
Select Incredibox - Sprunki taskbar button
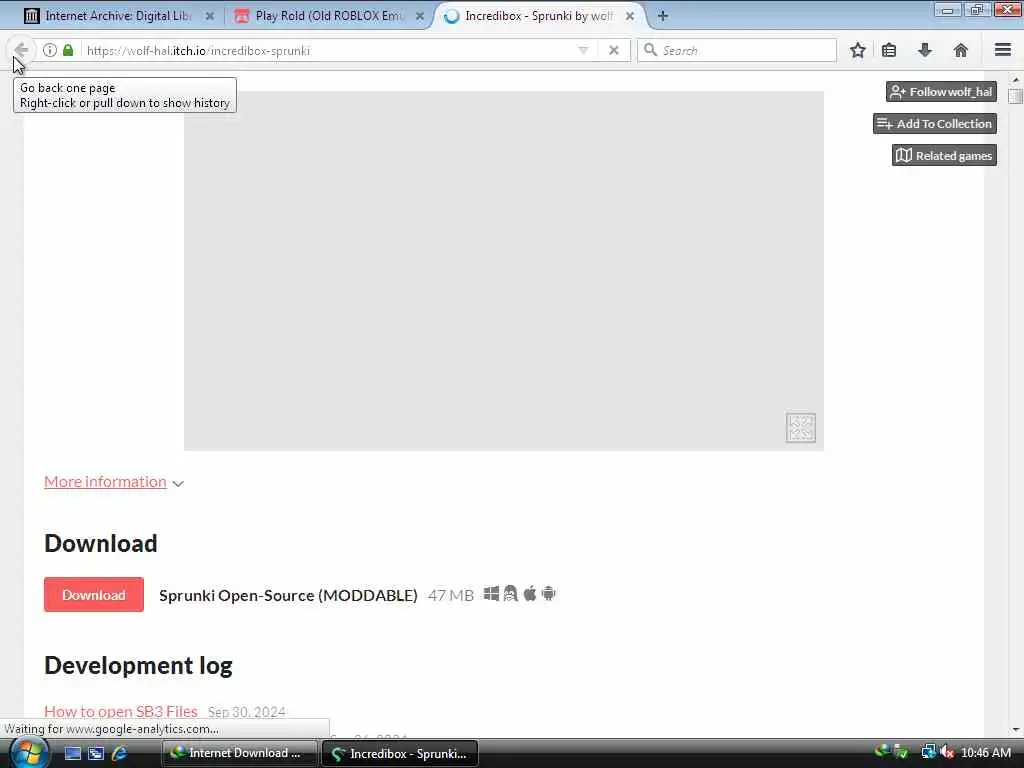tap(400, 753)
